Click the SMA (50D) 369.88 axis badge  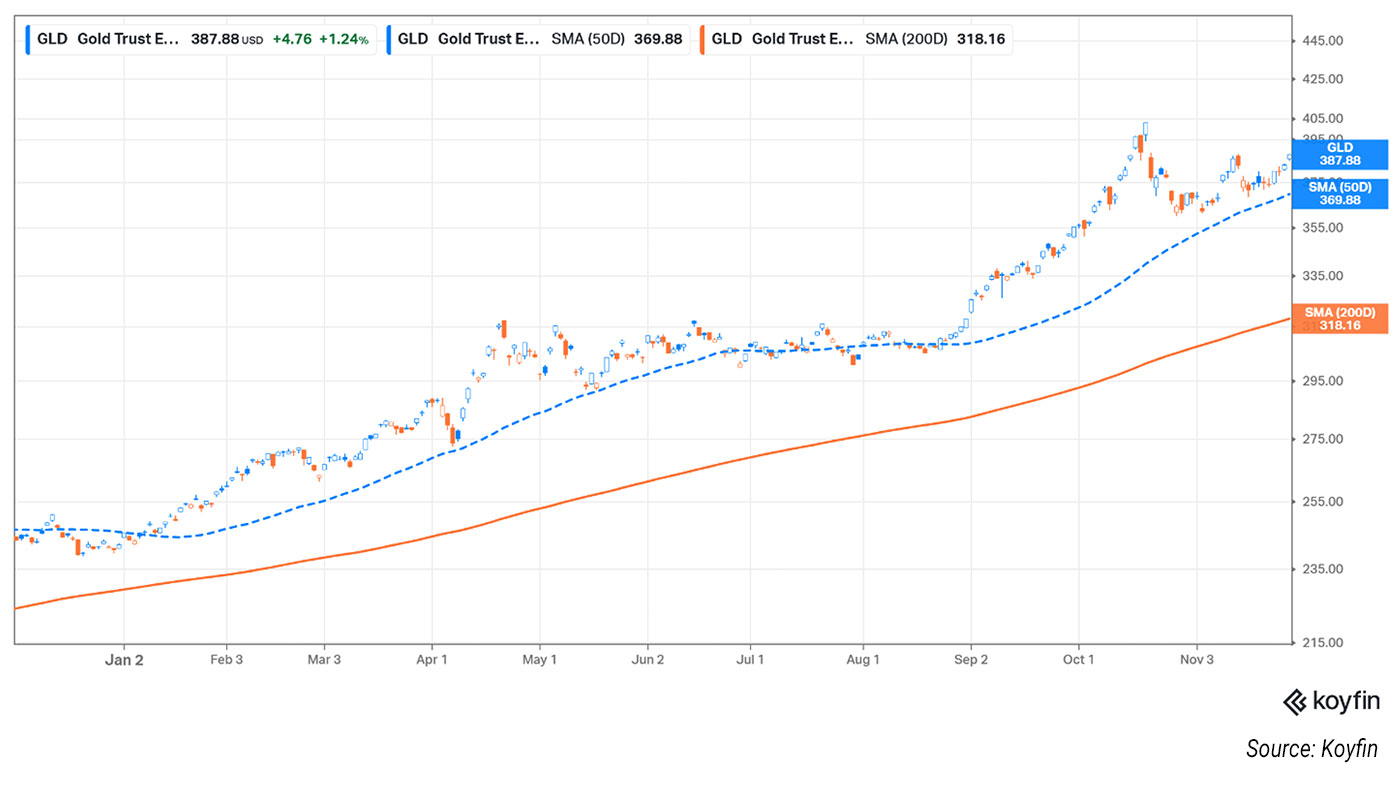pyautogui.click(x=1340, y=193)
